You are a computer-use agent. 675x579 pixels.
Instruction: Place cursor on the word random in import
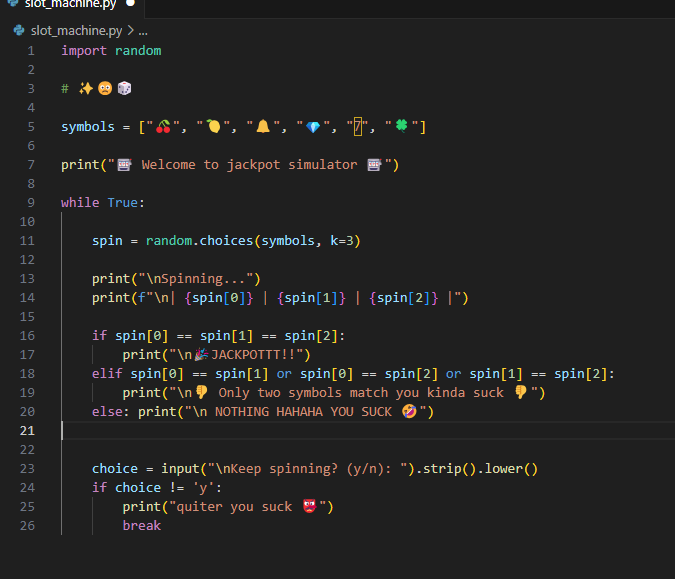[x=138, y=51]
